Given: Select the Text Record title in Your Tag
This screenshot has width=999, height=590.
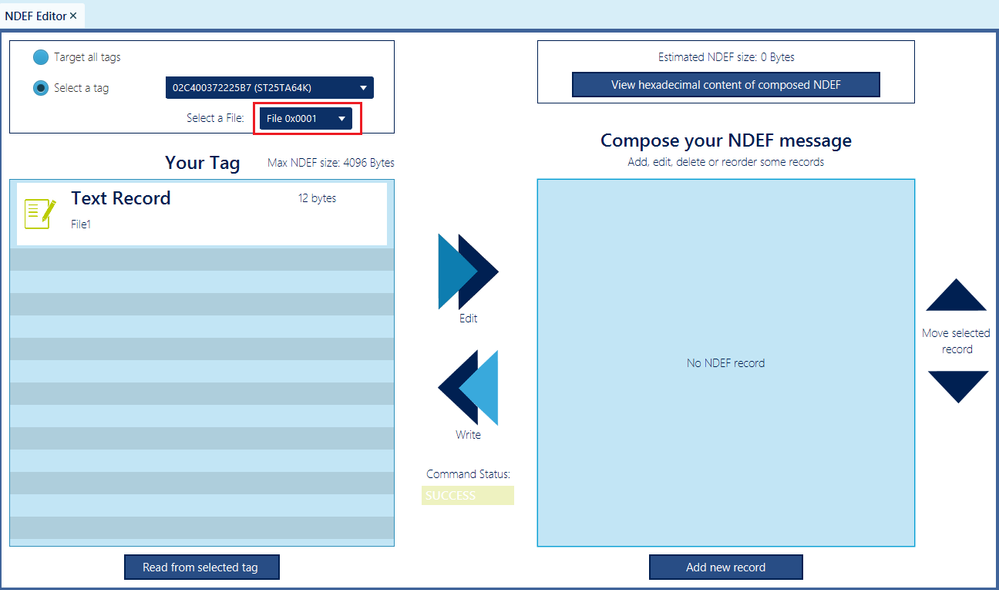Looking at the screenshot, I should coord(120,198).
